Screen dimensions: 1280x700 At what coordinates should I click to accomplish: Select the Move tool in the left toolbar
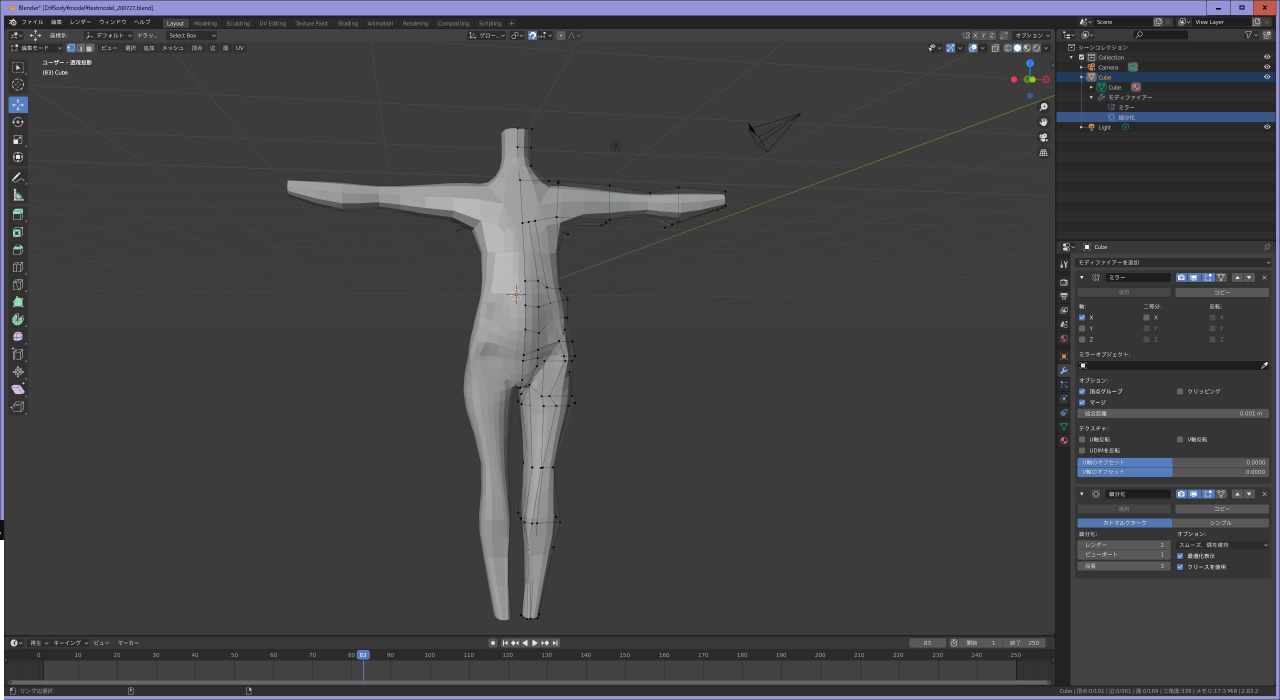[18, 105]
